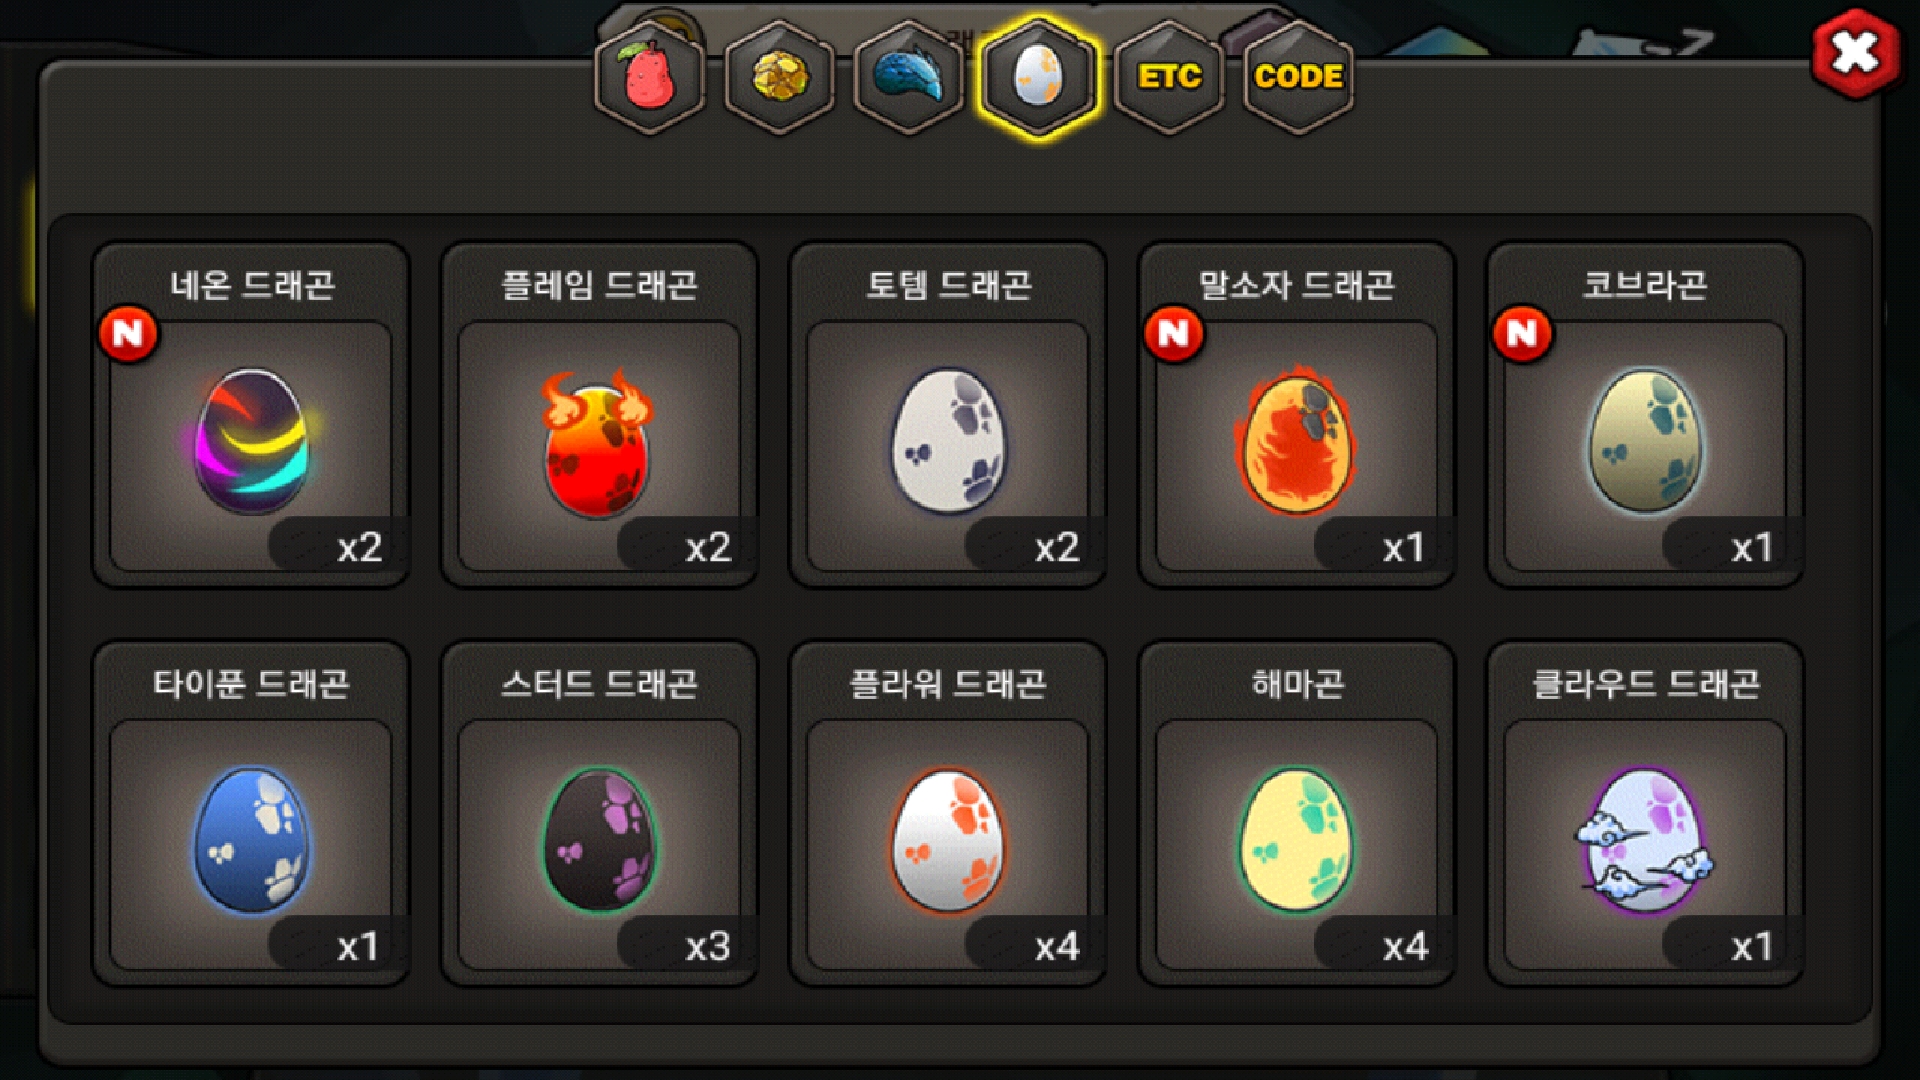Pick the 플라워 드래곤 orange-spotted egg

pyautogui.click(x=948, y=840)
